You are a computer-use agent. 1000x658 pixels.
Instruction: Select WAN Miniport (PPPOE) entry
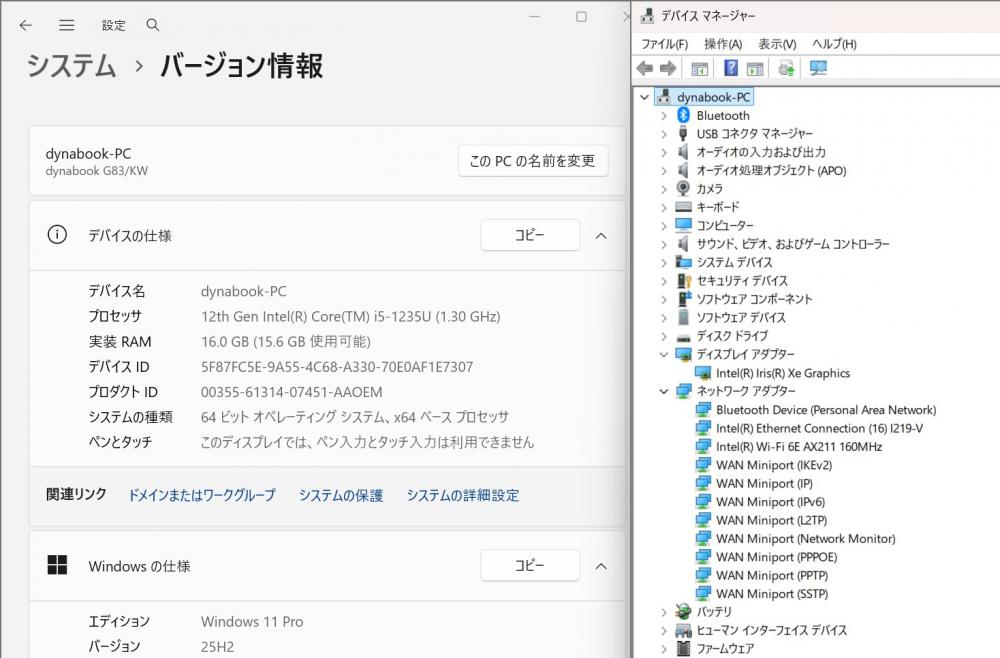click(776, 557)
